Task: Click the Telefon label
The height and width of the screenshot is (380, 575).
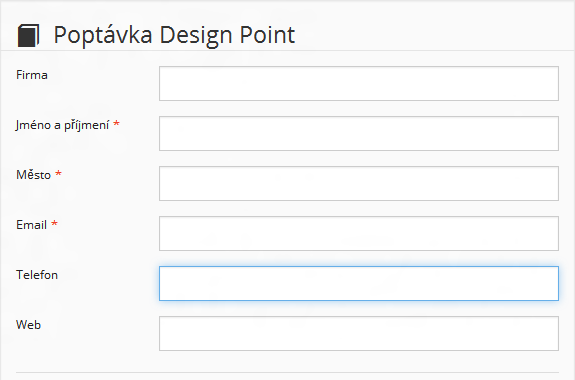Action: [x=37, y=275]
